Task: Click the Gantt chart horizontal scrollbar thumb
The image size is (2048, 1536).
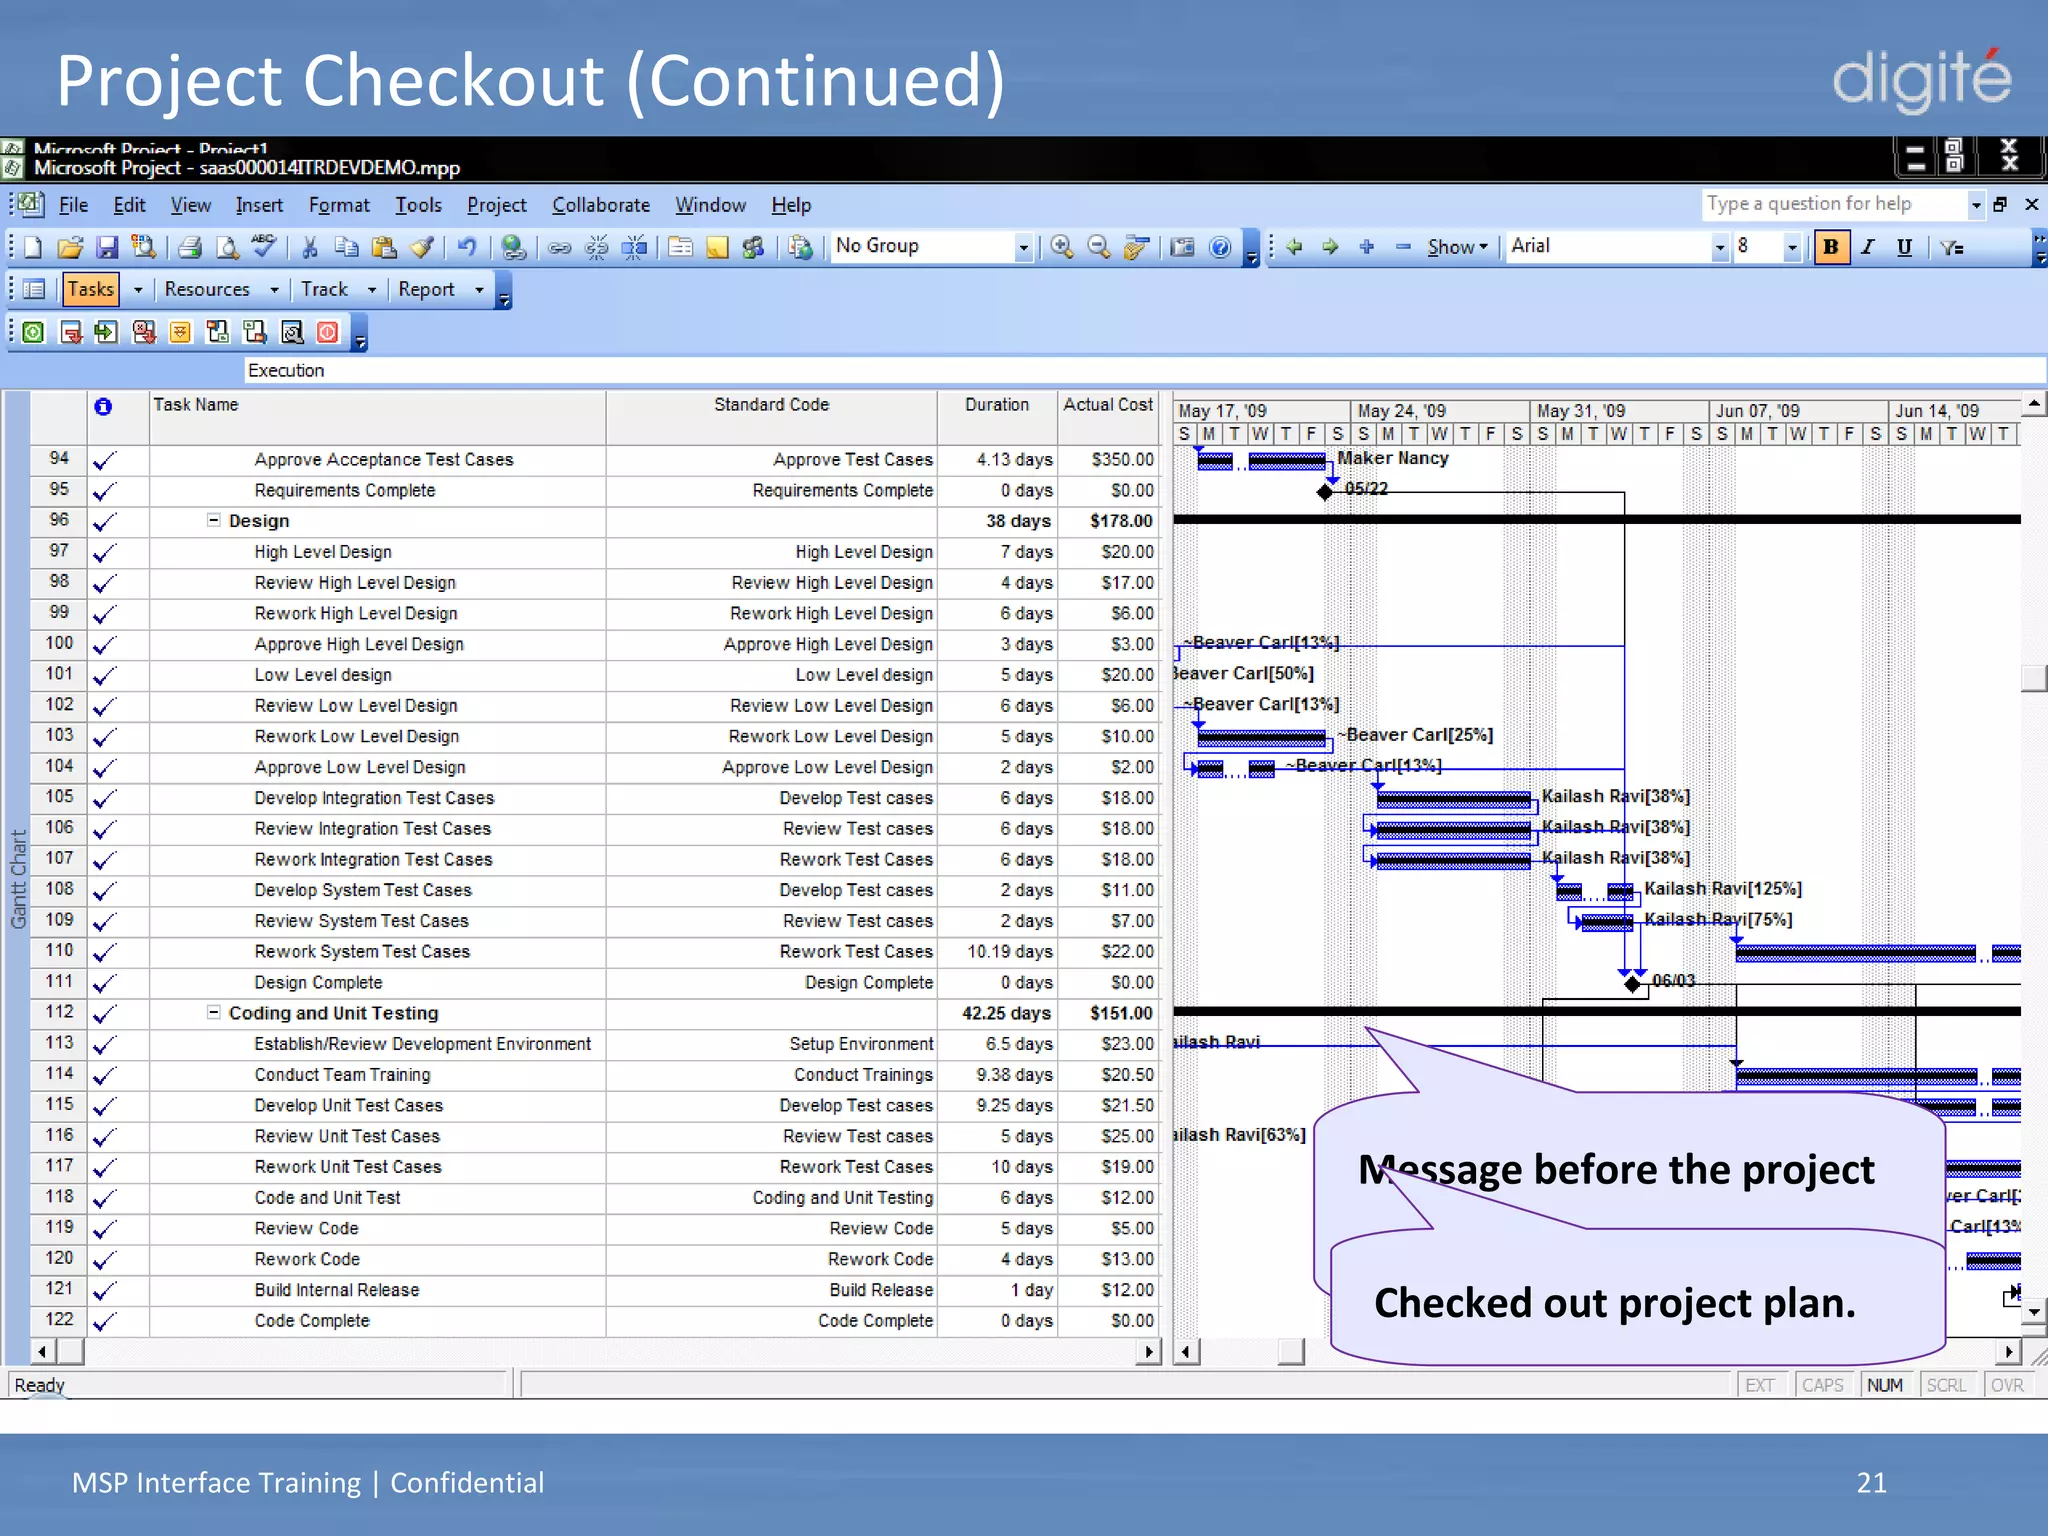Action: 1291,1352
